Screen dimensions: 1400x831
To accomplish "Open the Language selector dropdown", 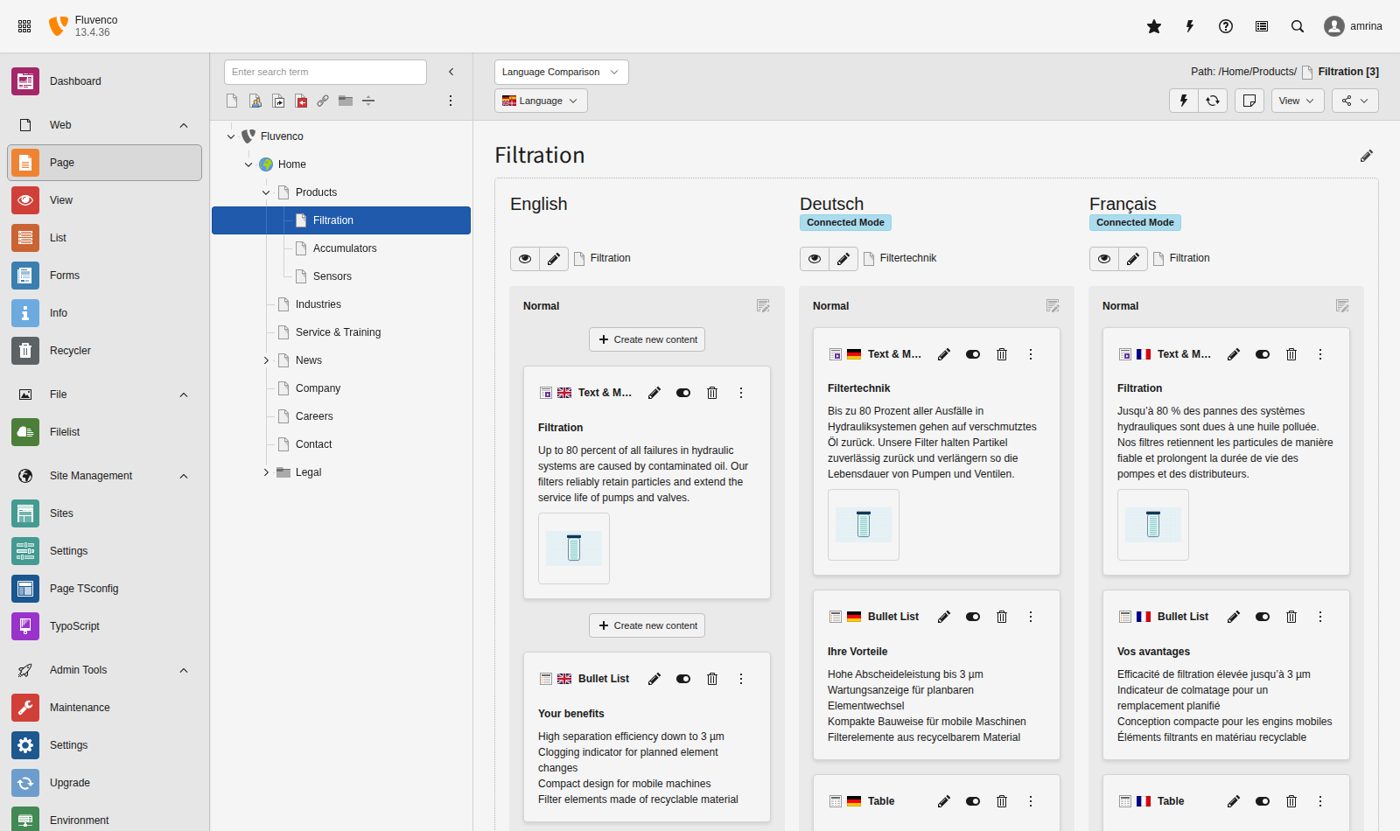I will [x=541, y=100].
